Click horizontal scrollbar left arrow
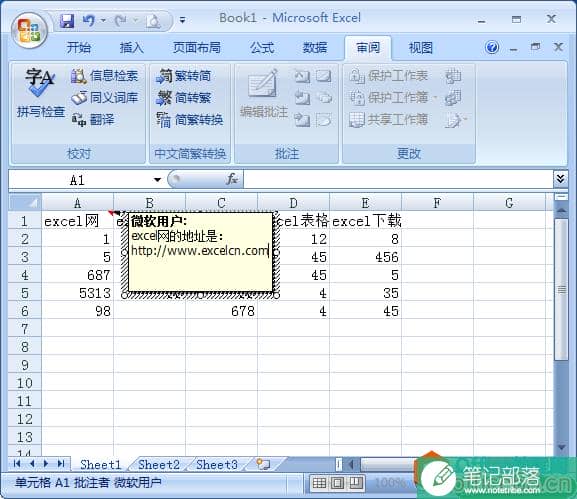Screen dimensions: 577x499 coord(351,464)
